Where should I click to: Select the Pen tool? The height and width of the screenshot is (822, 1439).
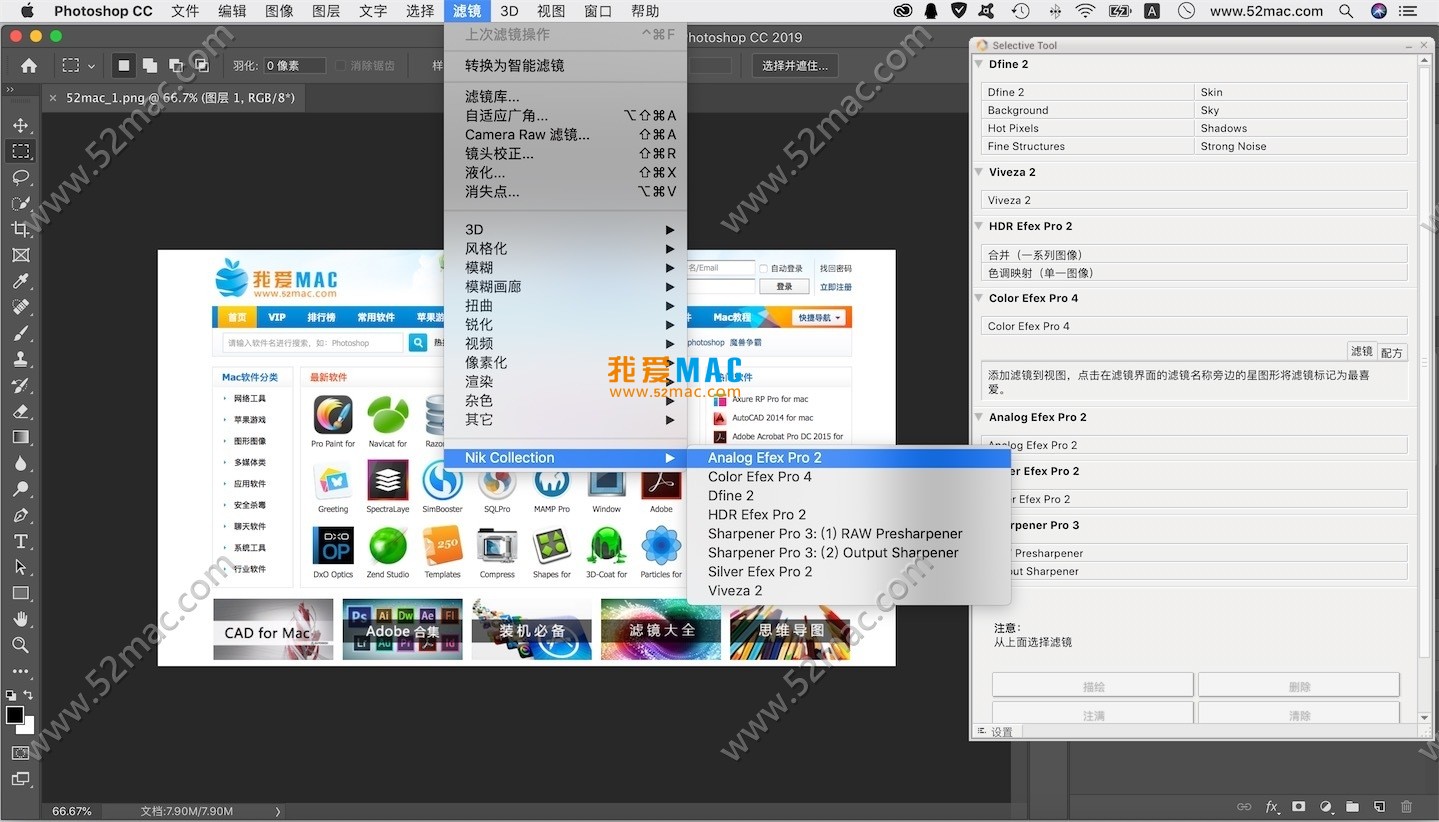pyautogui.click(x=20, y=515)
